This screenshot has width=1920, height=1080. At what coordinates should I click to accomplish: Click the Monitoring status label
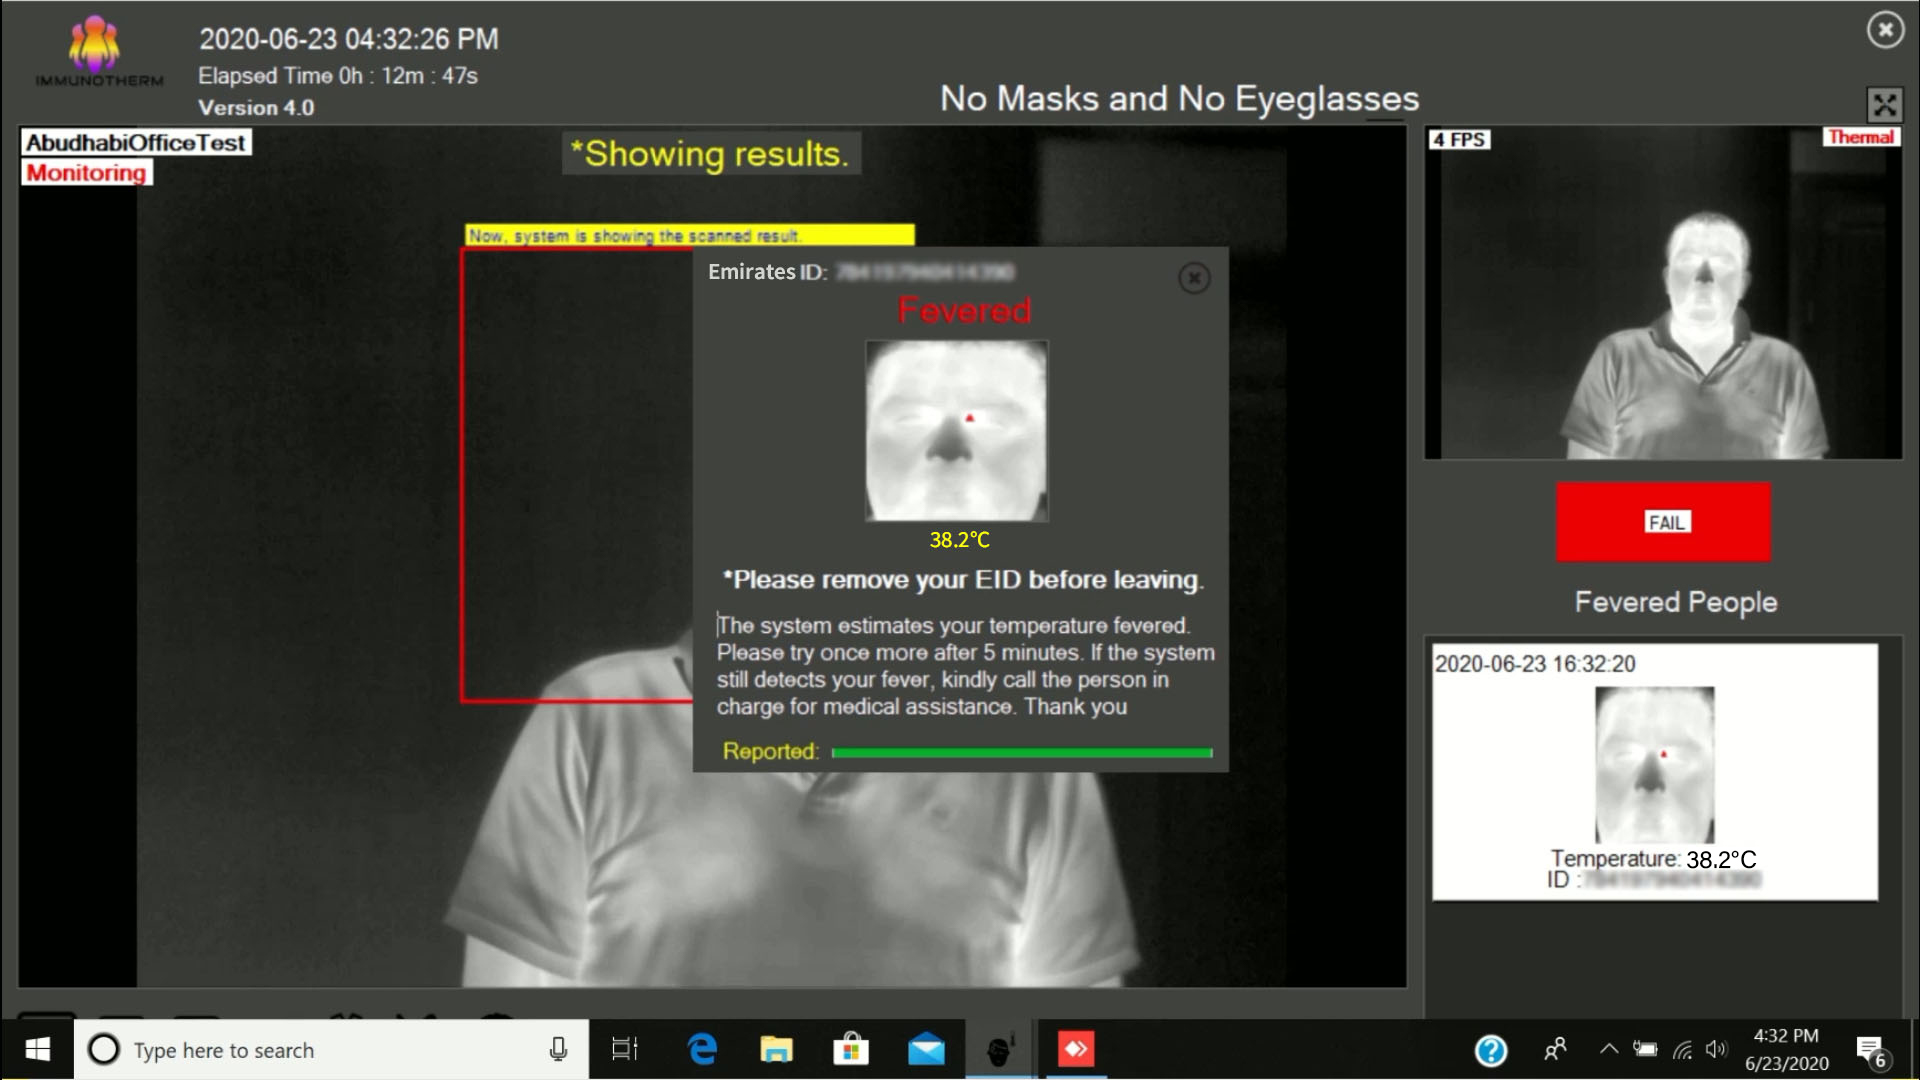[87, 173]
